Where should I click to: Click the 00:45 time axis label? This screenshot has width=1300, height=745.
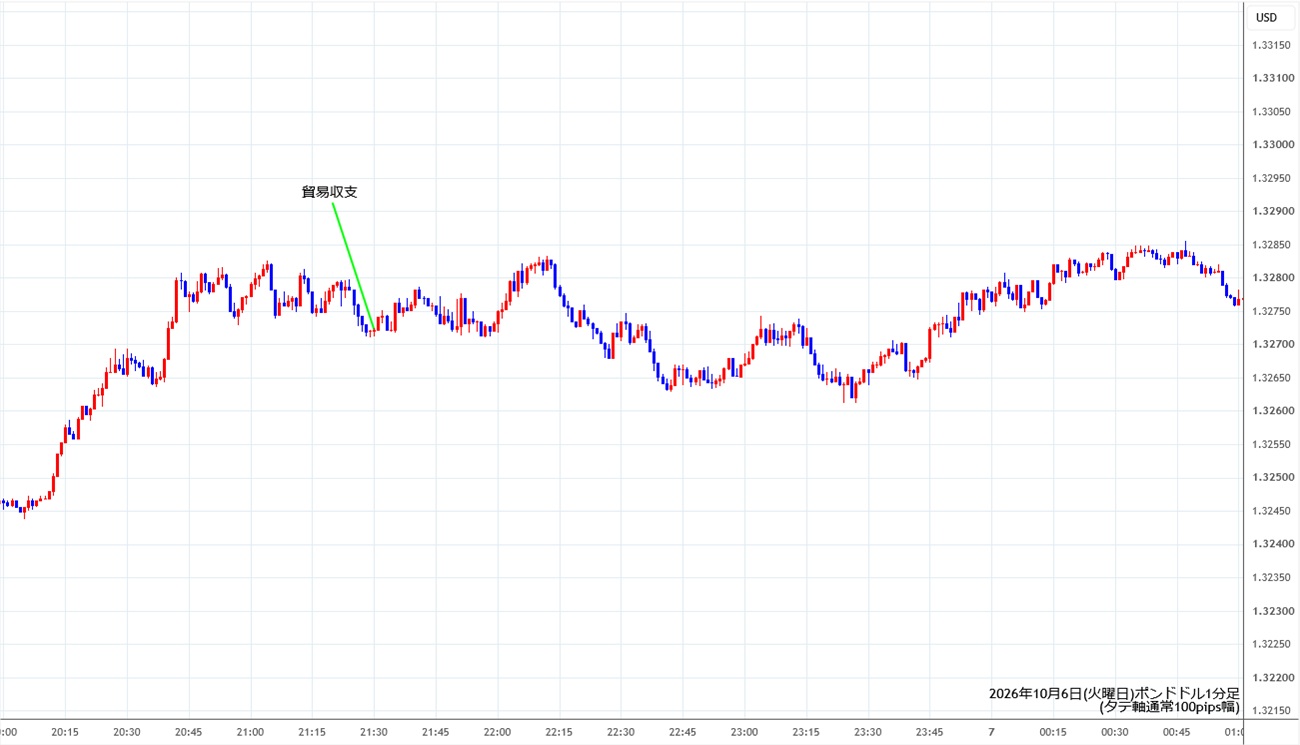point(1177,732)
